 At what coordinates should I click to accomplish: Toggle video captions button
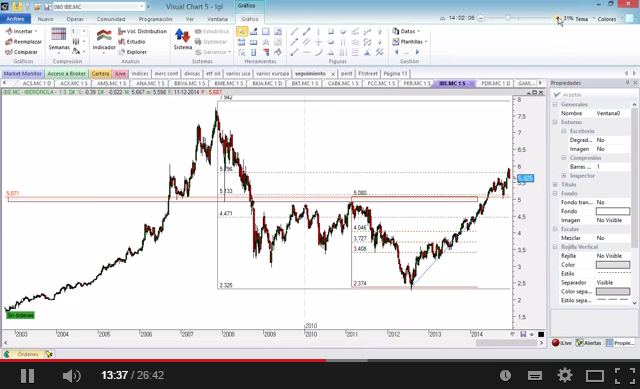click(x=535, y=376)
